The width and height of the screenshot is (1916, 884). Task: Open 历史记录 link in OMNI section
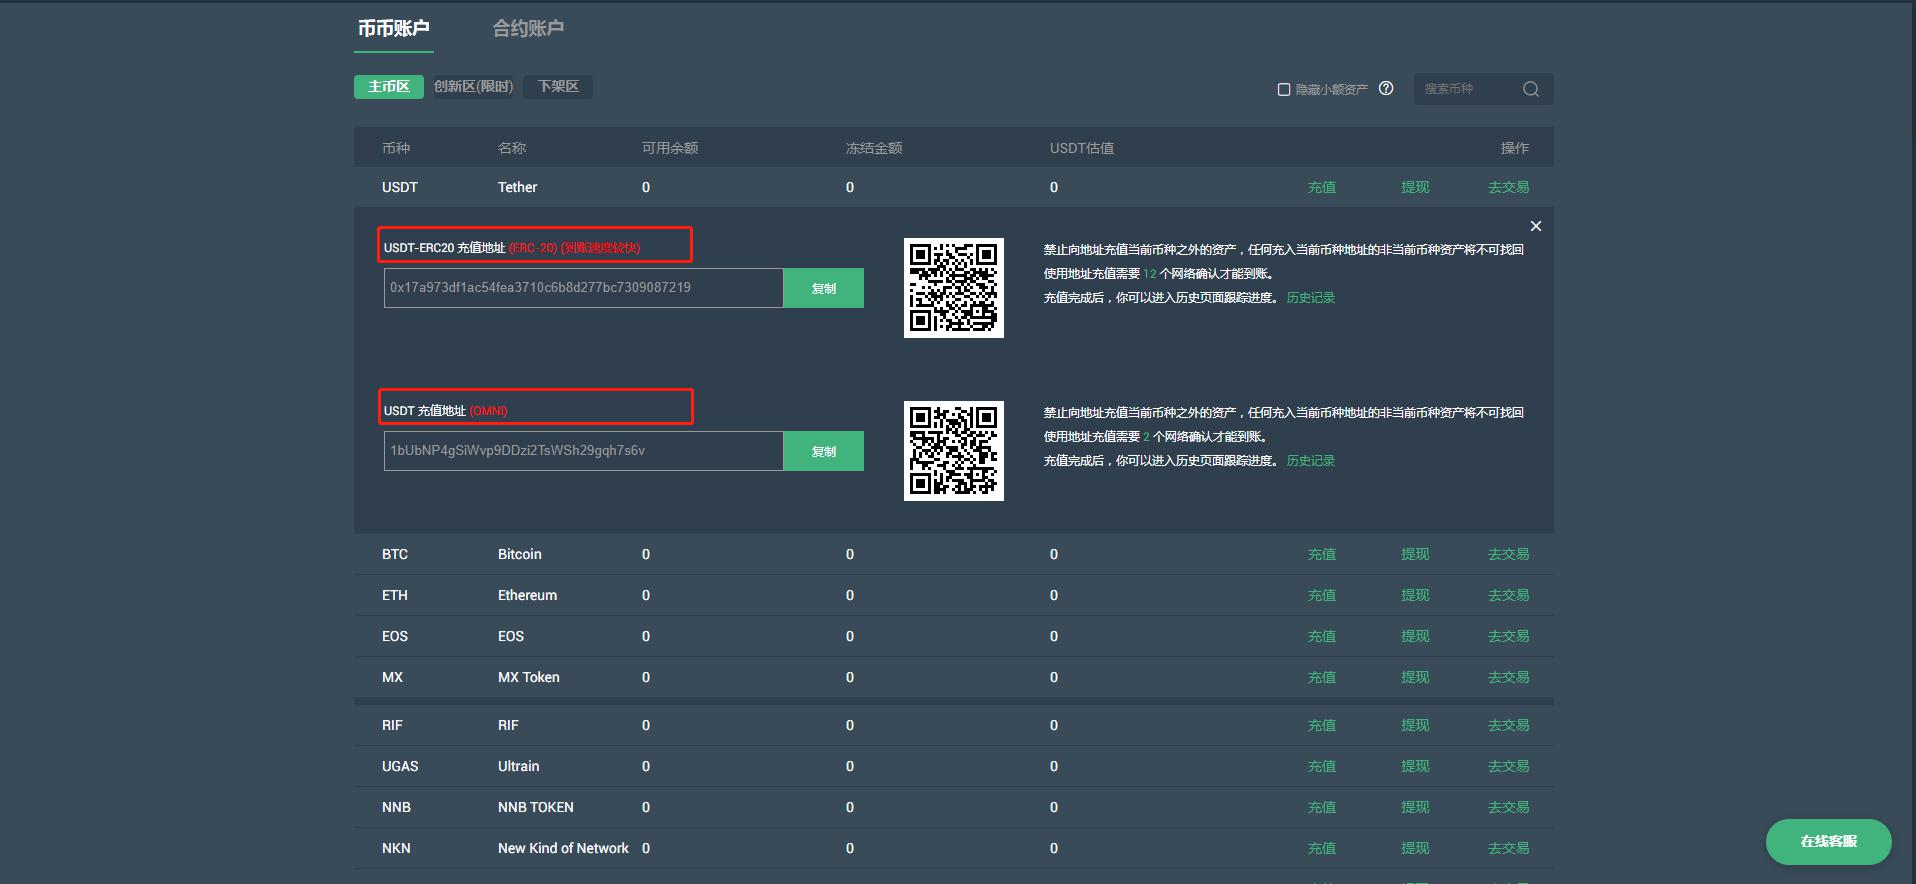pyautogui.click(x=1311, y=461)
